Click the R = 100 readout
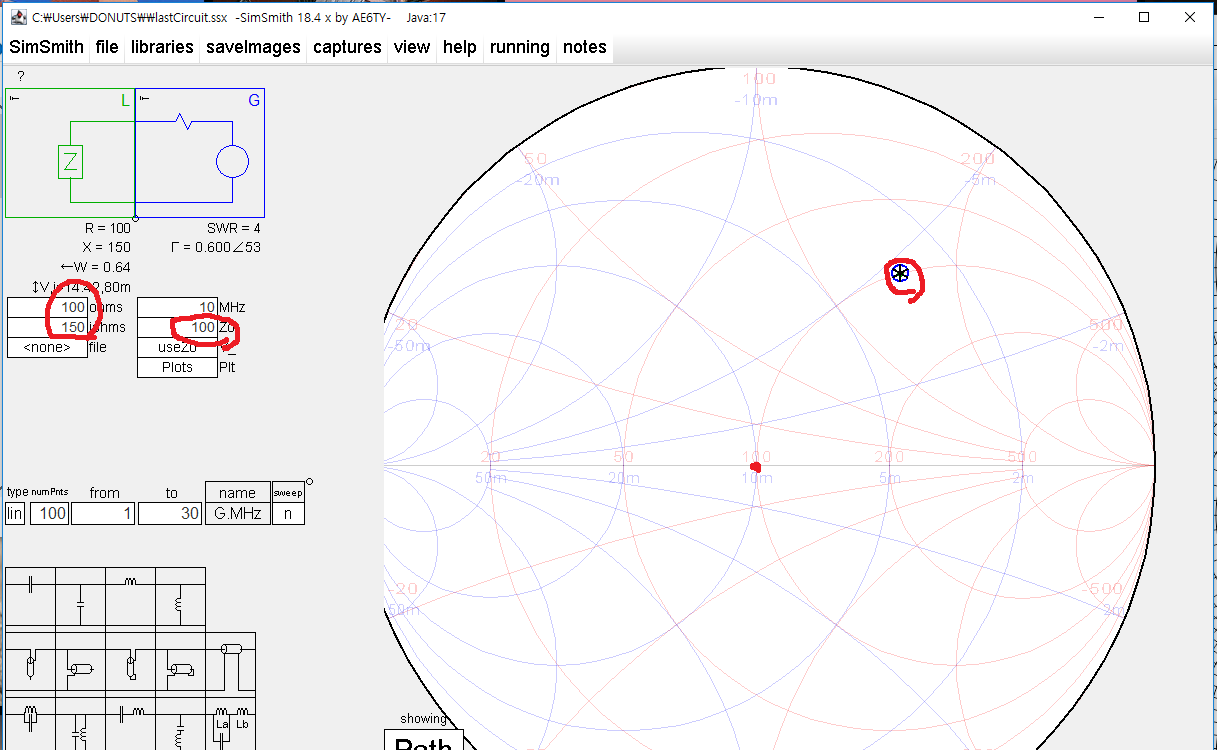Image resolution: width=1217 pixels, height=750 pixels. (106, 228)
